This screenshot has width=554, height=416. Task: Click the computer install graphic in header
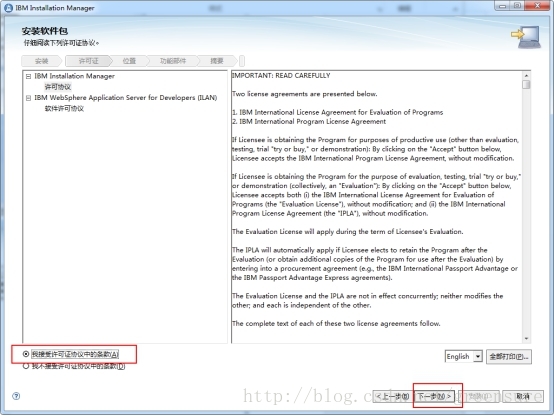[526, 37]
